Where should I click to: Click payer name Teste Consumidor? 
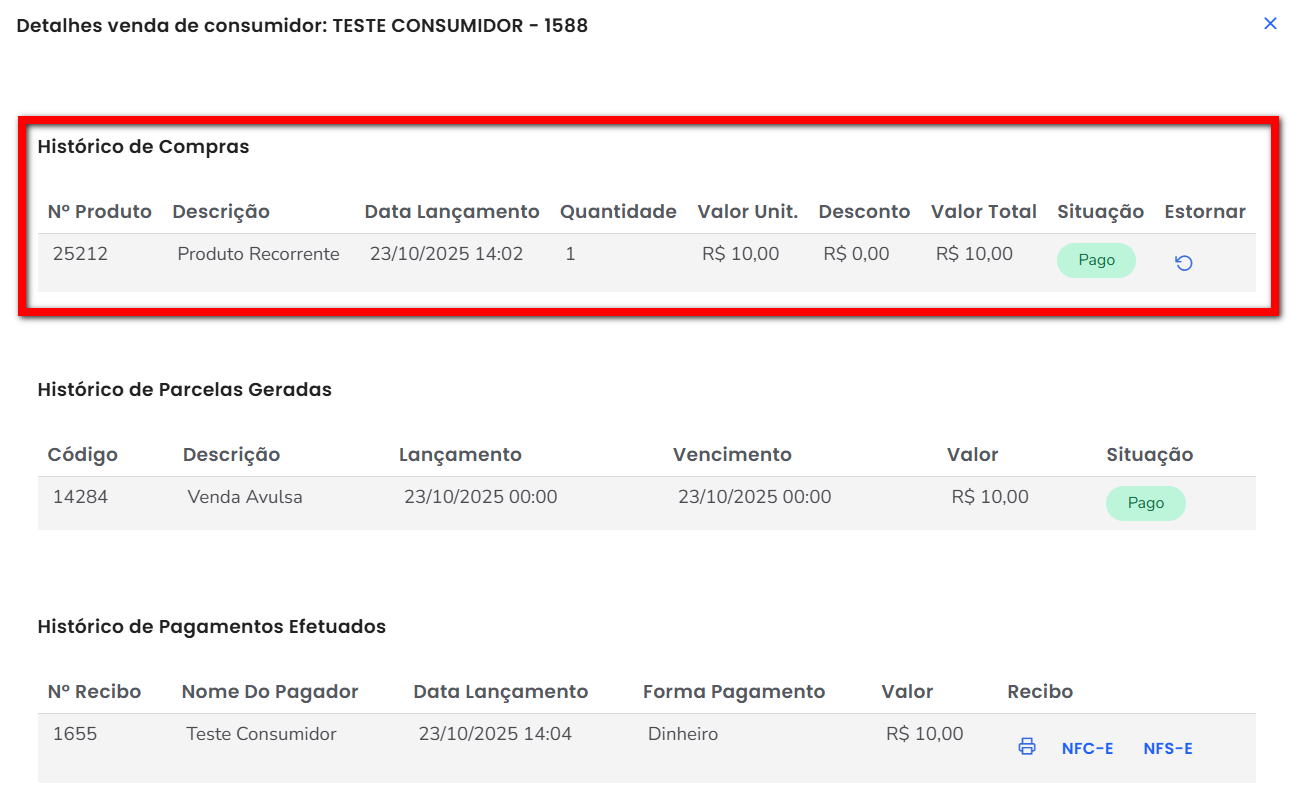click(261, 734)
